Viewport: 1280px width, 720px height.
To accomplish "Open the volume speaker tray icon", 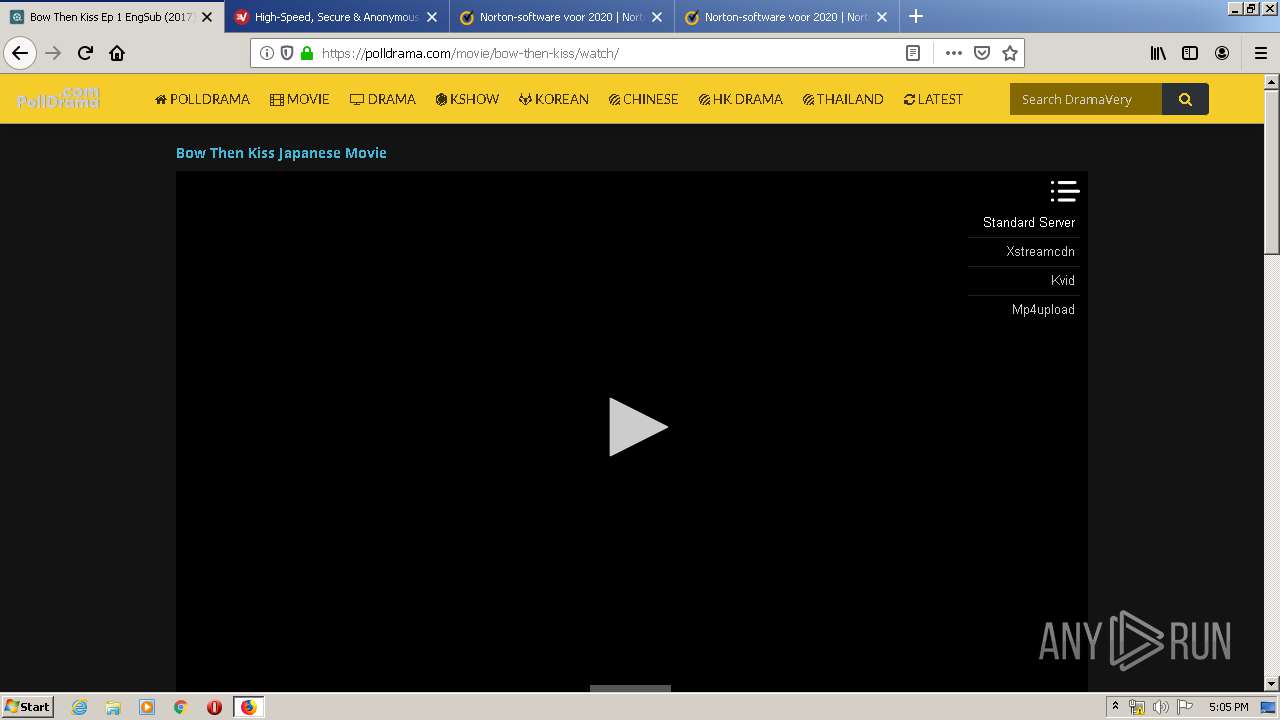I will (x=1161, y=707).
